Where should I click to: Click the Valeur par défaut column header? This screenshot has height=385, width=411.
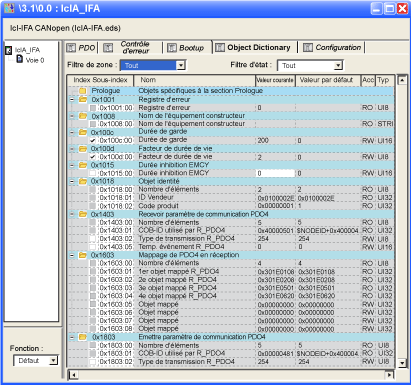[x=328, y=80]
